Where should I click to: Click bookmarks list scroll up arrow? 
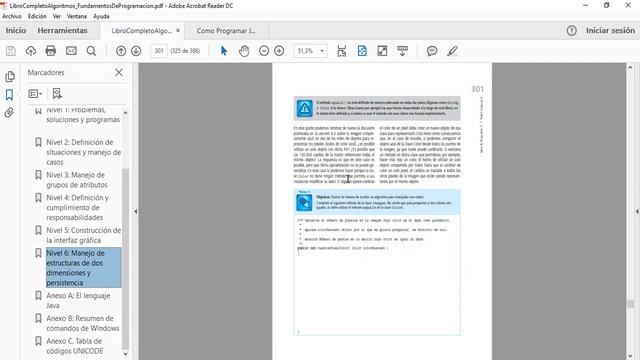pyautogui.click(x=125, y=113)
